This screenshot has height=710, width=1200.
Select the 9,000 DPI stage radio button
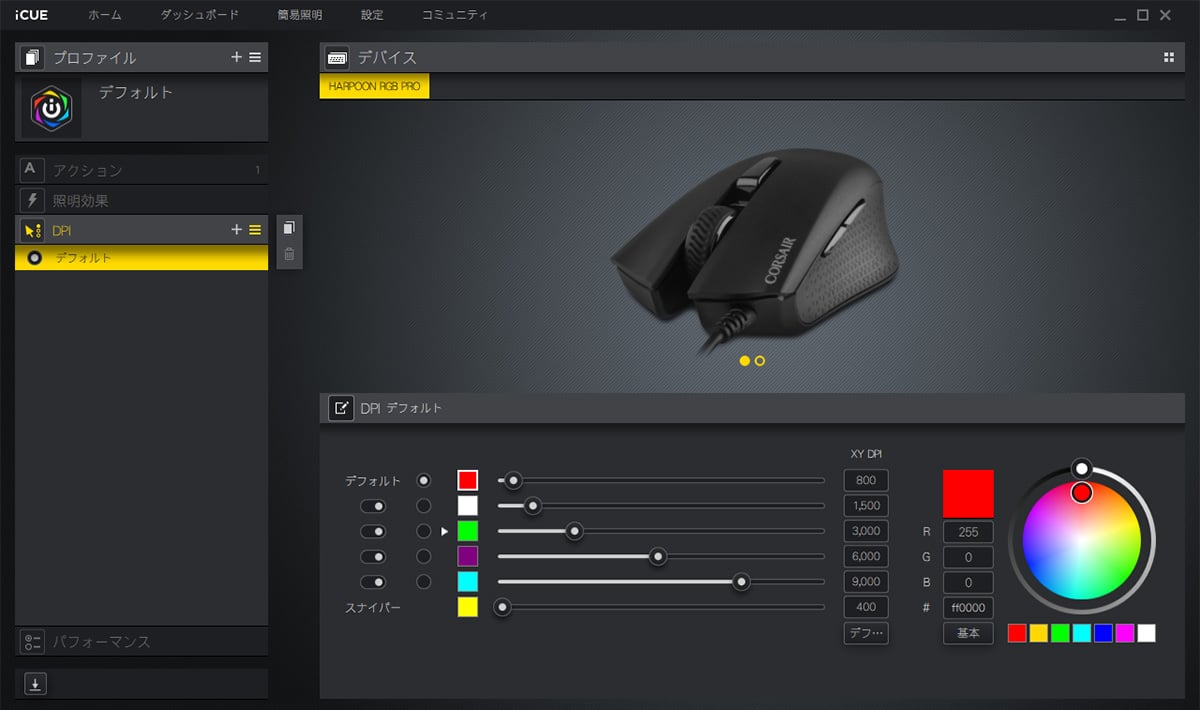point(424,581)
